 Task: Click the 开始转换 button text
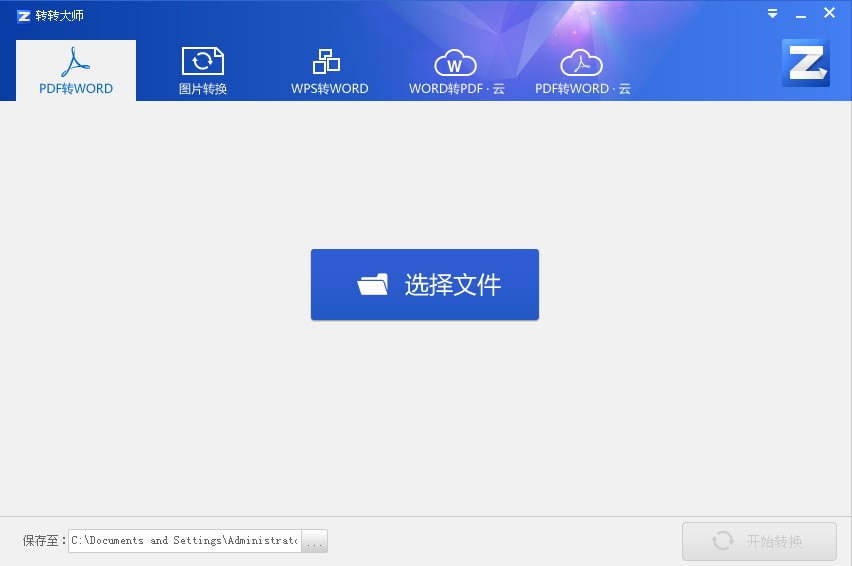coord(774,541)
